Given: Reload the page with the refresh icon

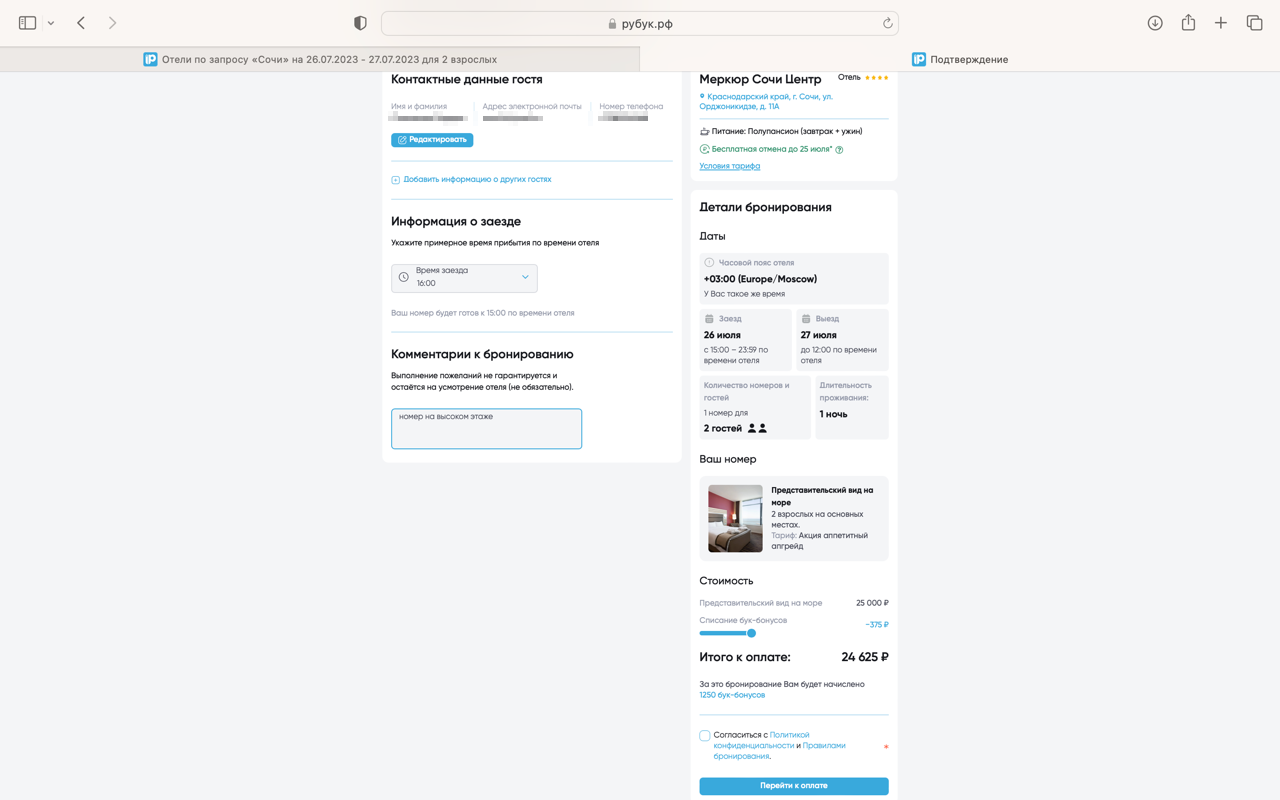Looking at the screenshot, I should [887, 23].
